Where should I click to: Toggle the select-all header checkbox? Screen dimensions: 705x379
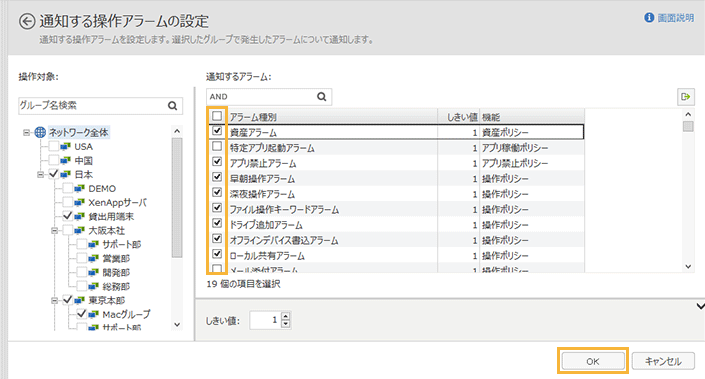click(x=217, y=116)
